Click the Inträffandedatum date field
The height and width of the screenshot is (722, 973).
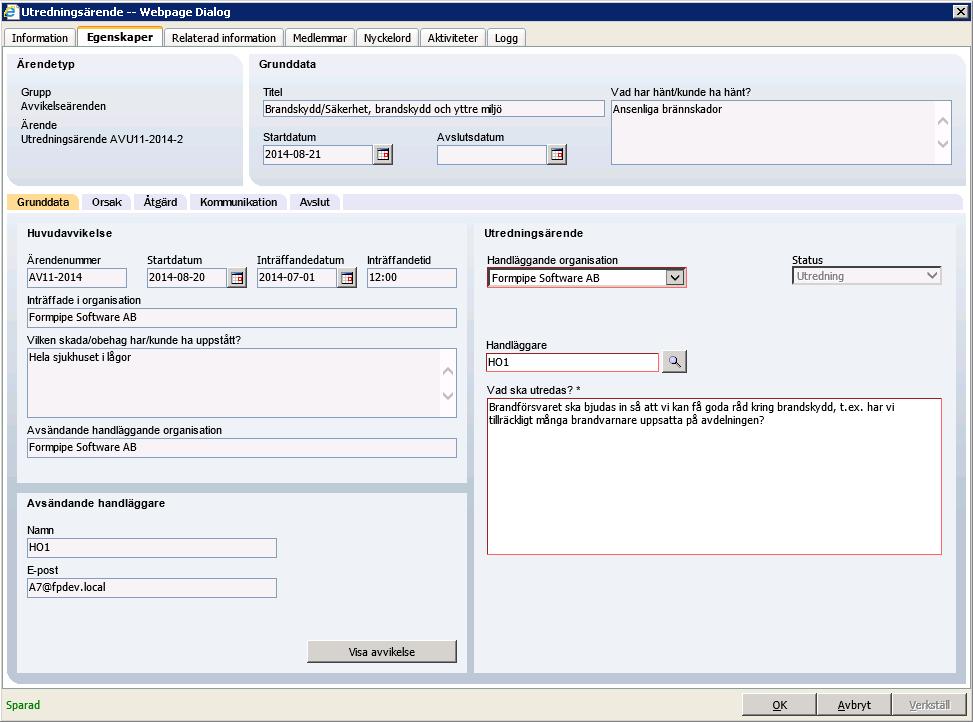click(297, 277)
